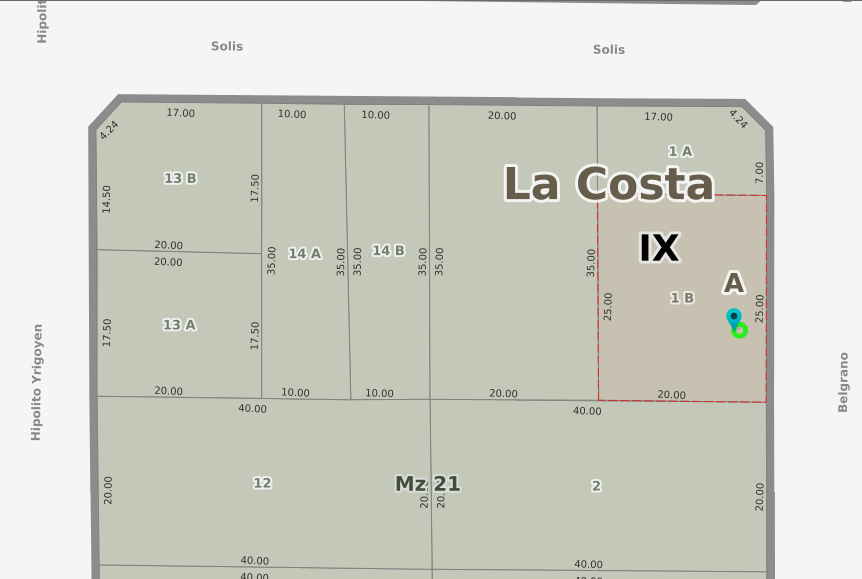Click the La Costa district label
The image size is (862, 579).
608,185
